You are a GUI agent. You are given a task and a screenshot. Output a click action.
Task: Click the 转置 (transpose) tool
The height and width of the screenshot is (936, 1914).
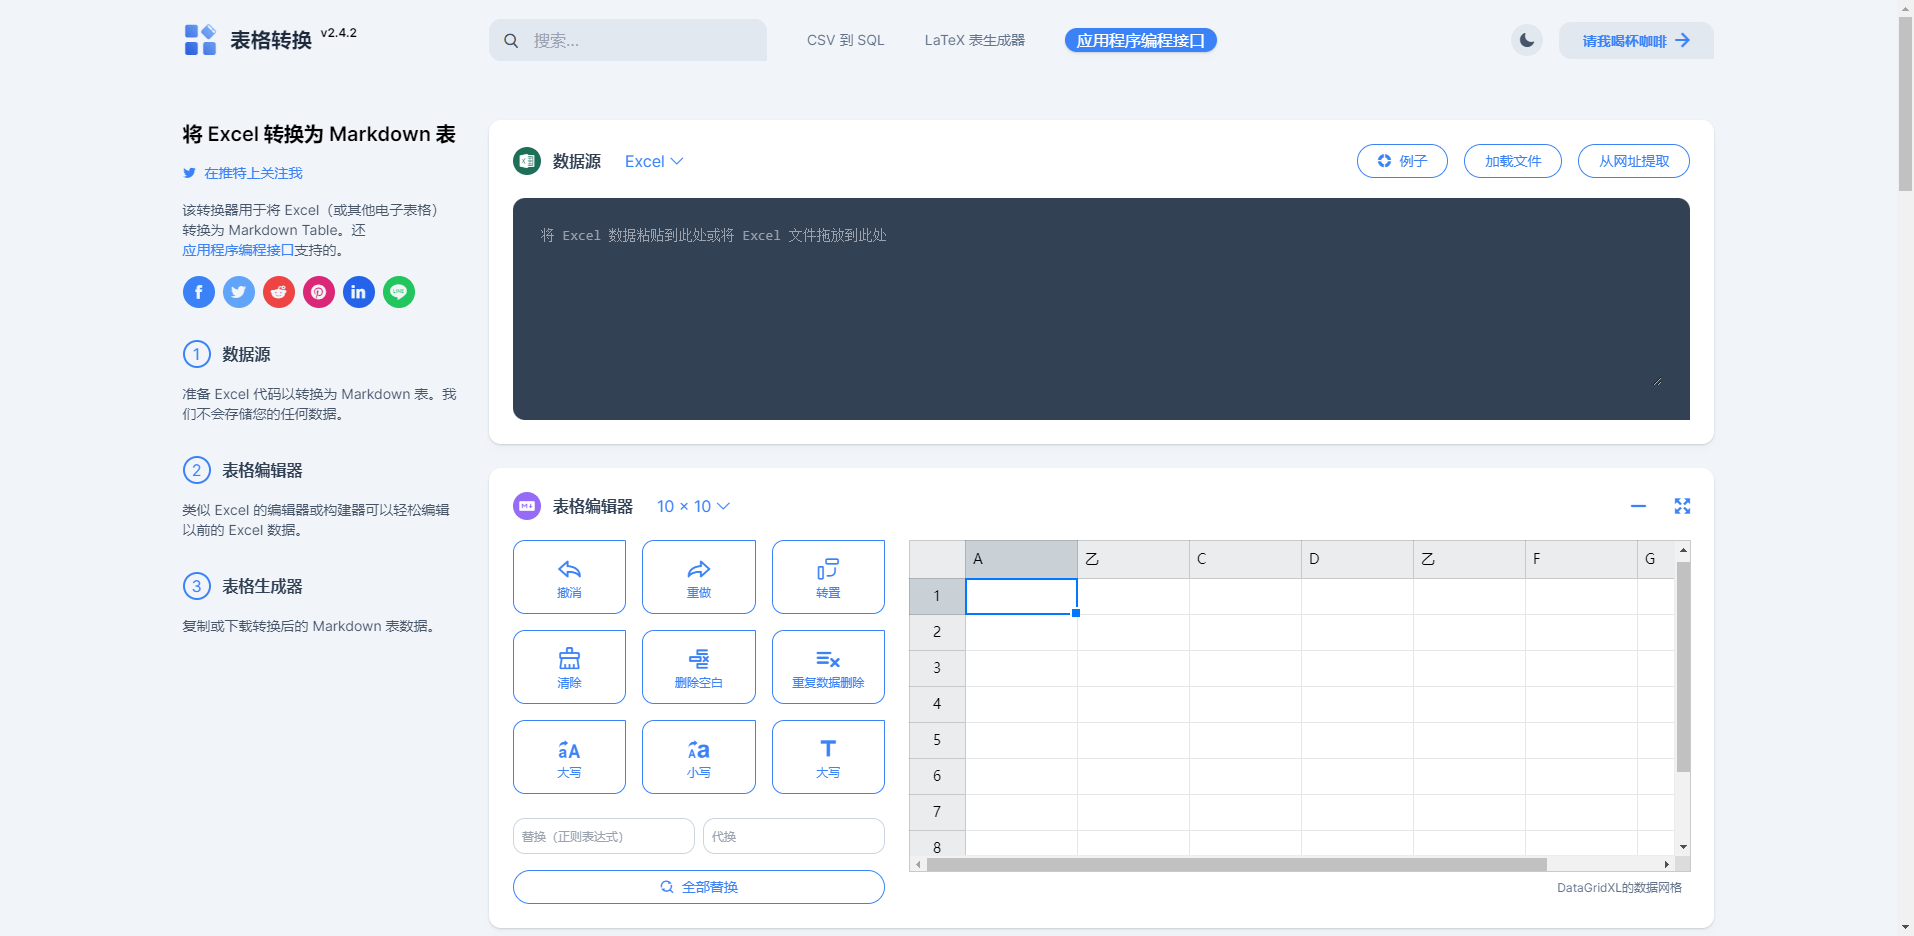tap(827, 576)
